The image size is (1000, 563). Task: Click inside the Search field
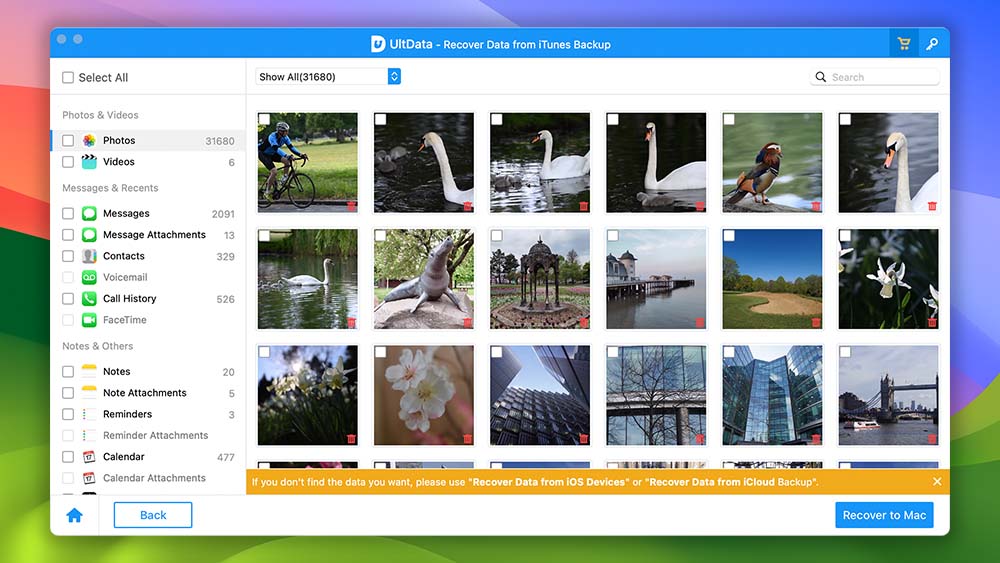point(874,77)
